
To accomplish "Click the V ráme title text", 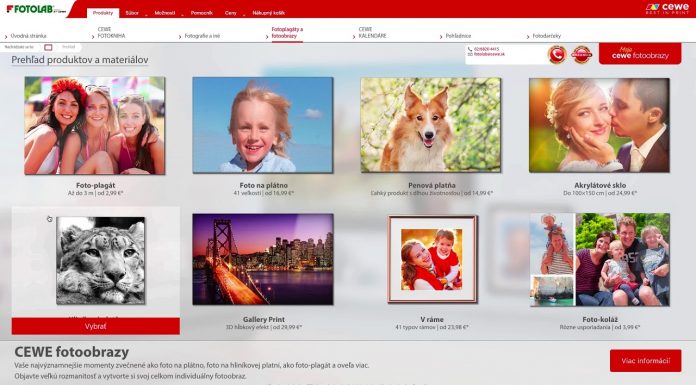I will [x=432, y=319].
